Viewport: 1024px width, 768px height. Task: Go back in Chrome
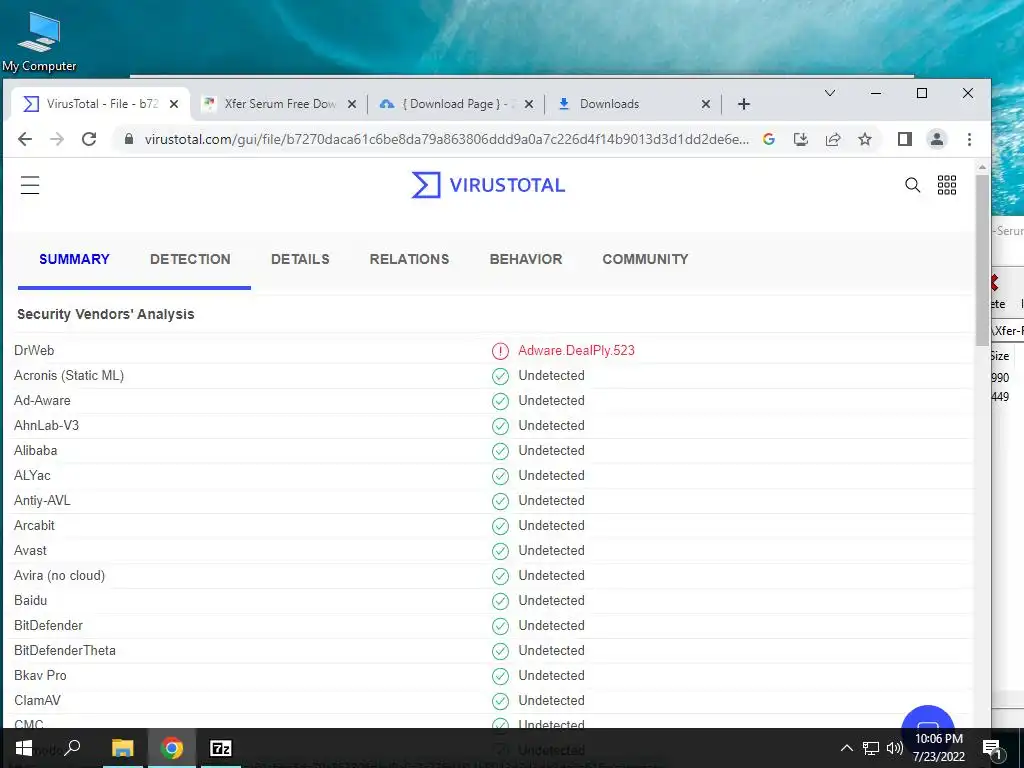(x=25, y=139)
